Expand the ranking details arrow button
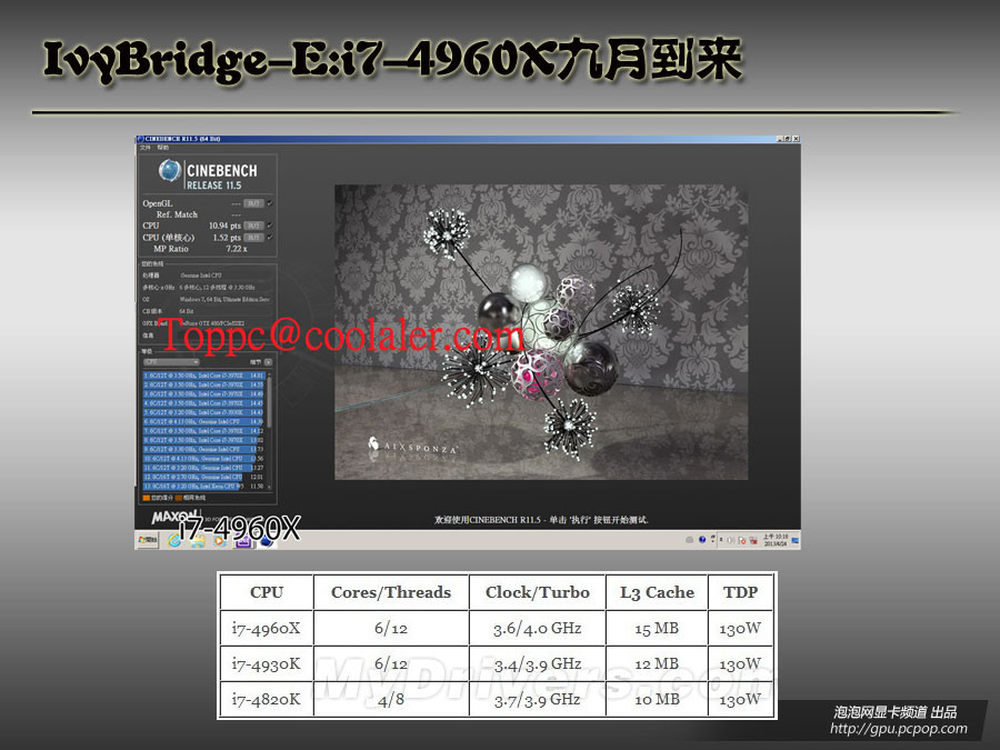Viewport: 1000px width, 750px height. (268, 362)
